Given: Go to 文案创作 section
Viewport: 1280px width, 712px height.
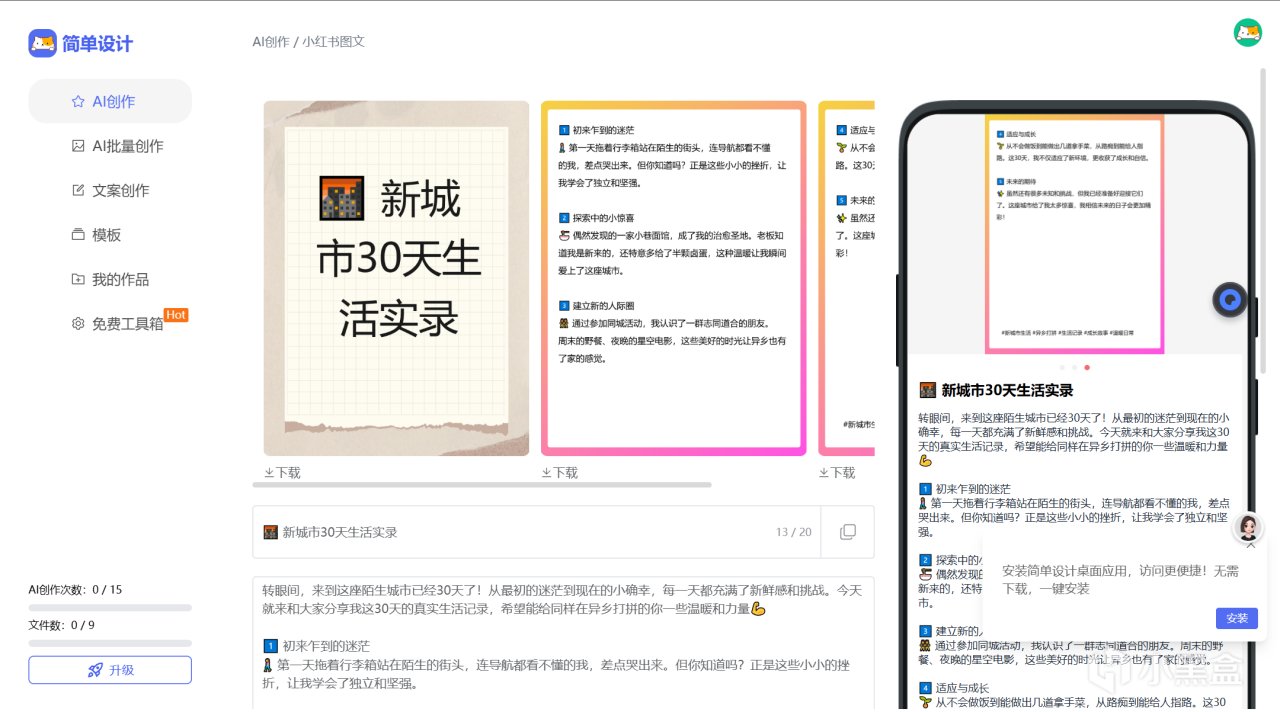Looking at the screenshot, I should tap(110, 190).
